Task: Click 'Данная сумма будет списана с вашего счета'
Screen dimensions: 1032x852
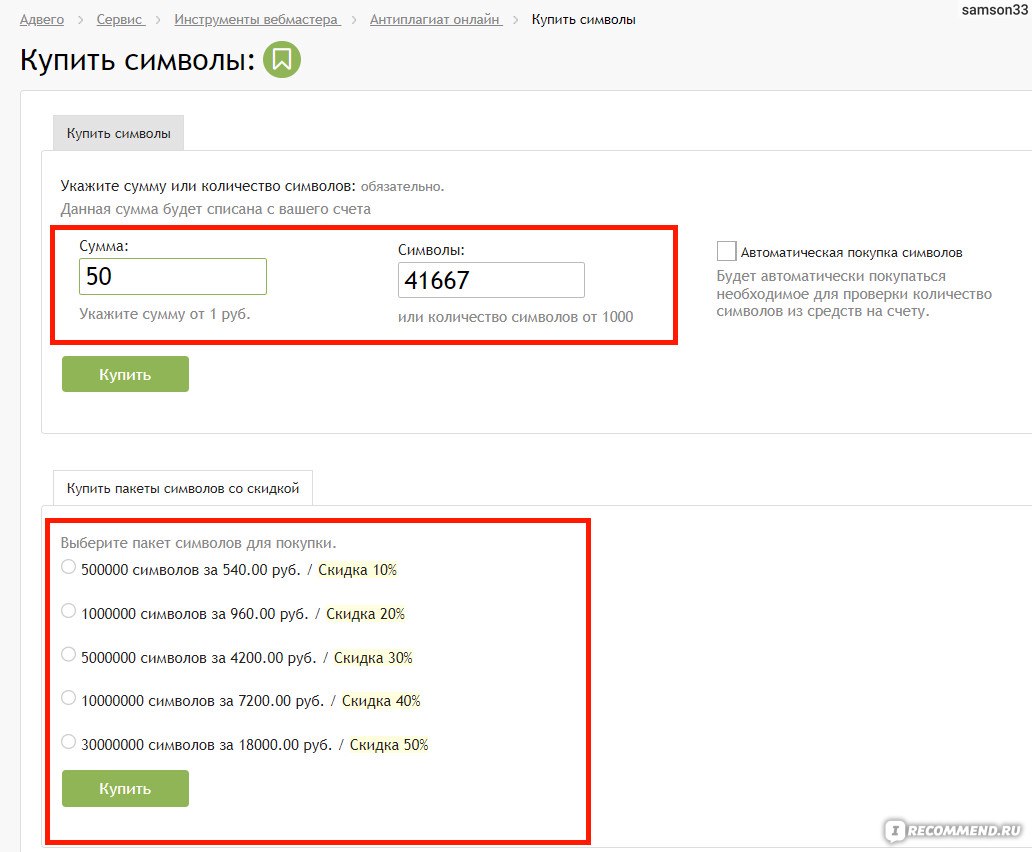Action: click(215, 209)
